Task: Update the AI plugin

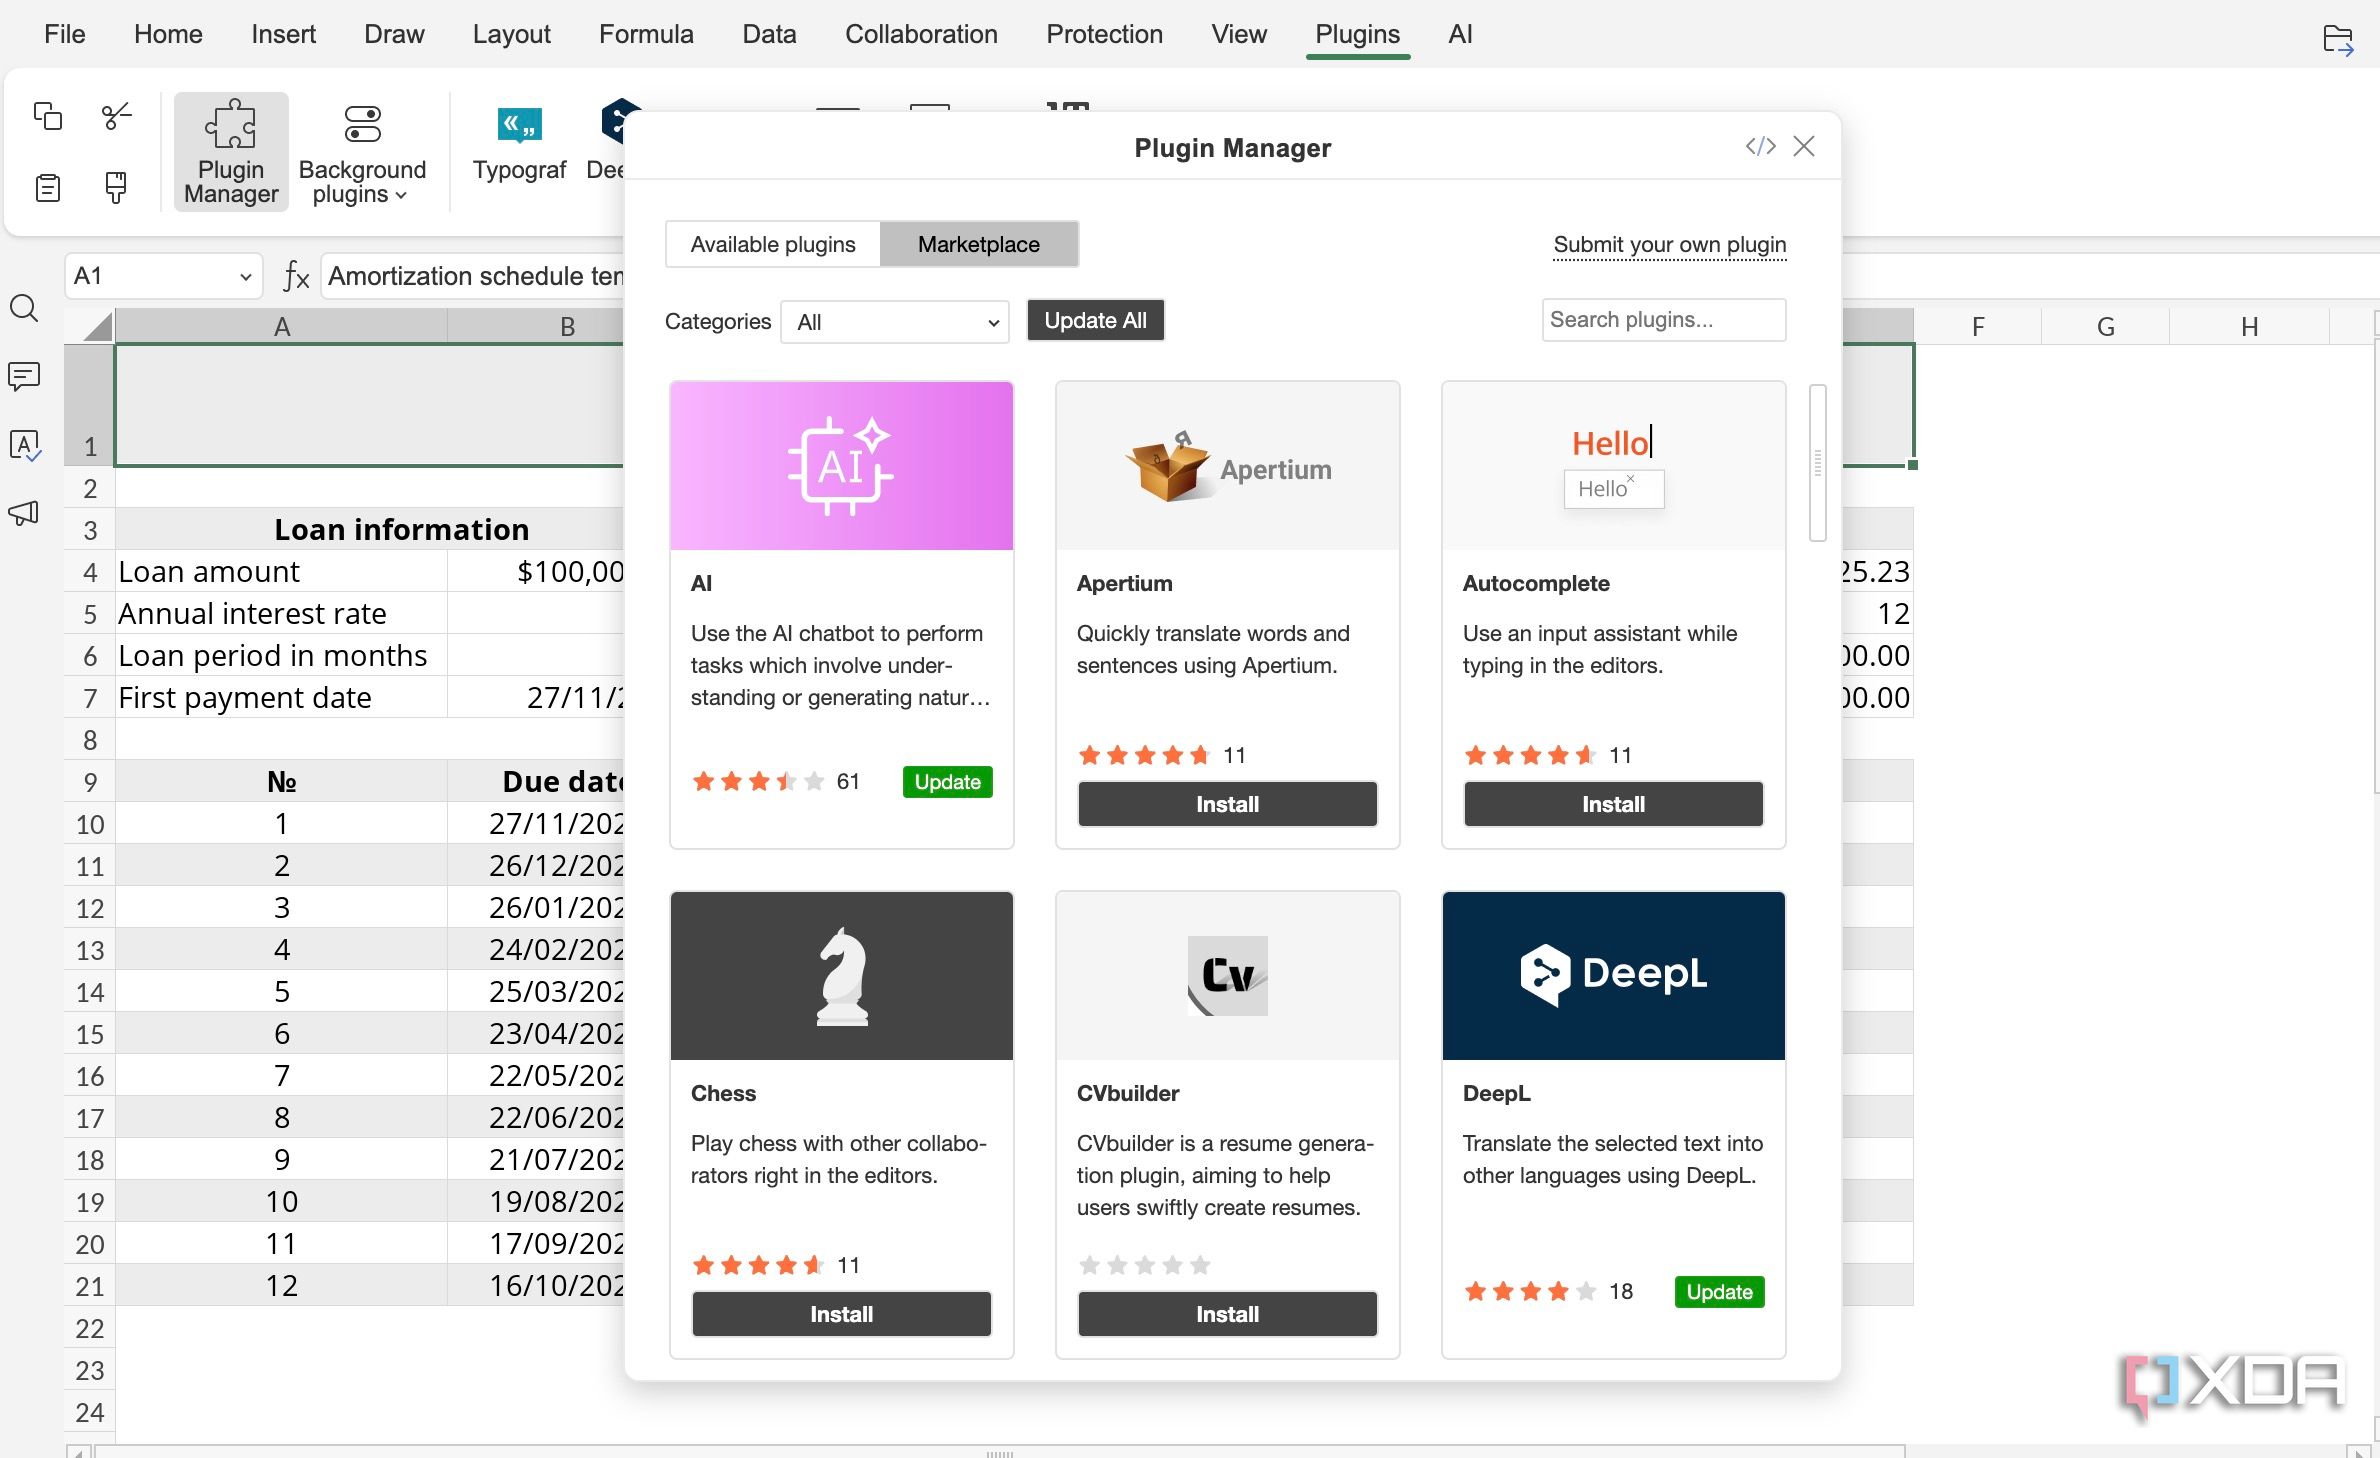Action: 947,782
